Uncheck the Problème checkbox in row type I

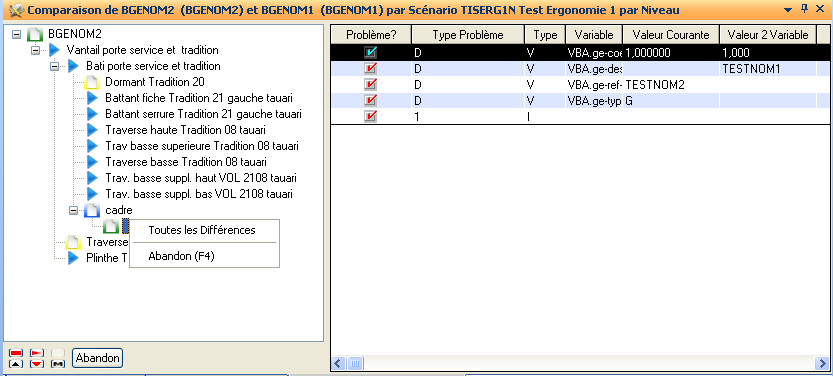point(370,116)
